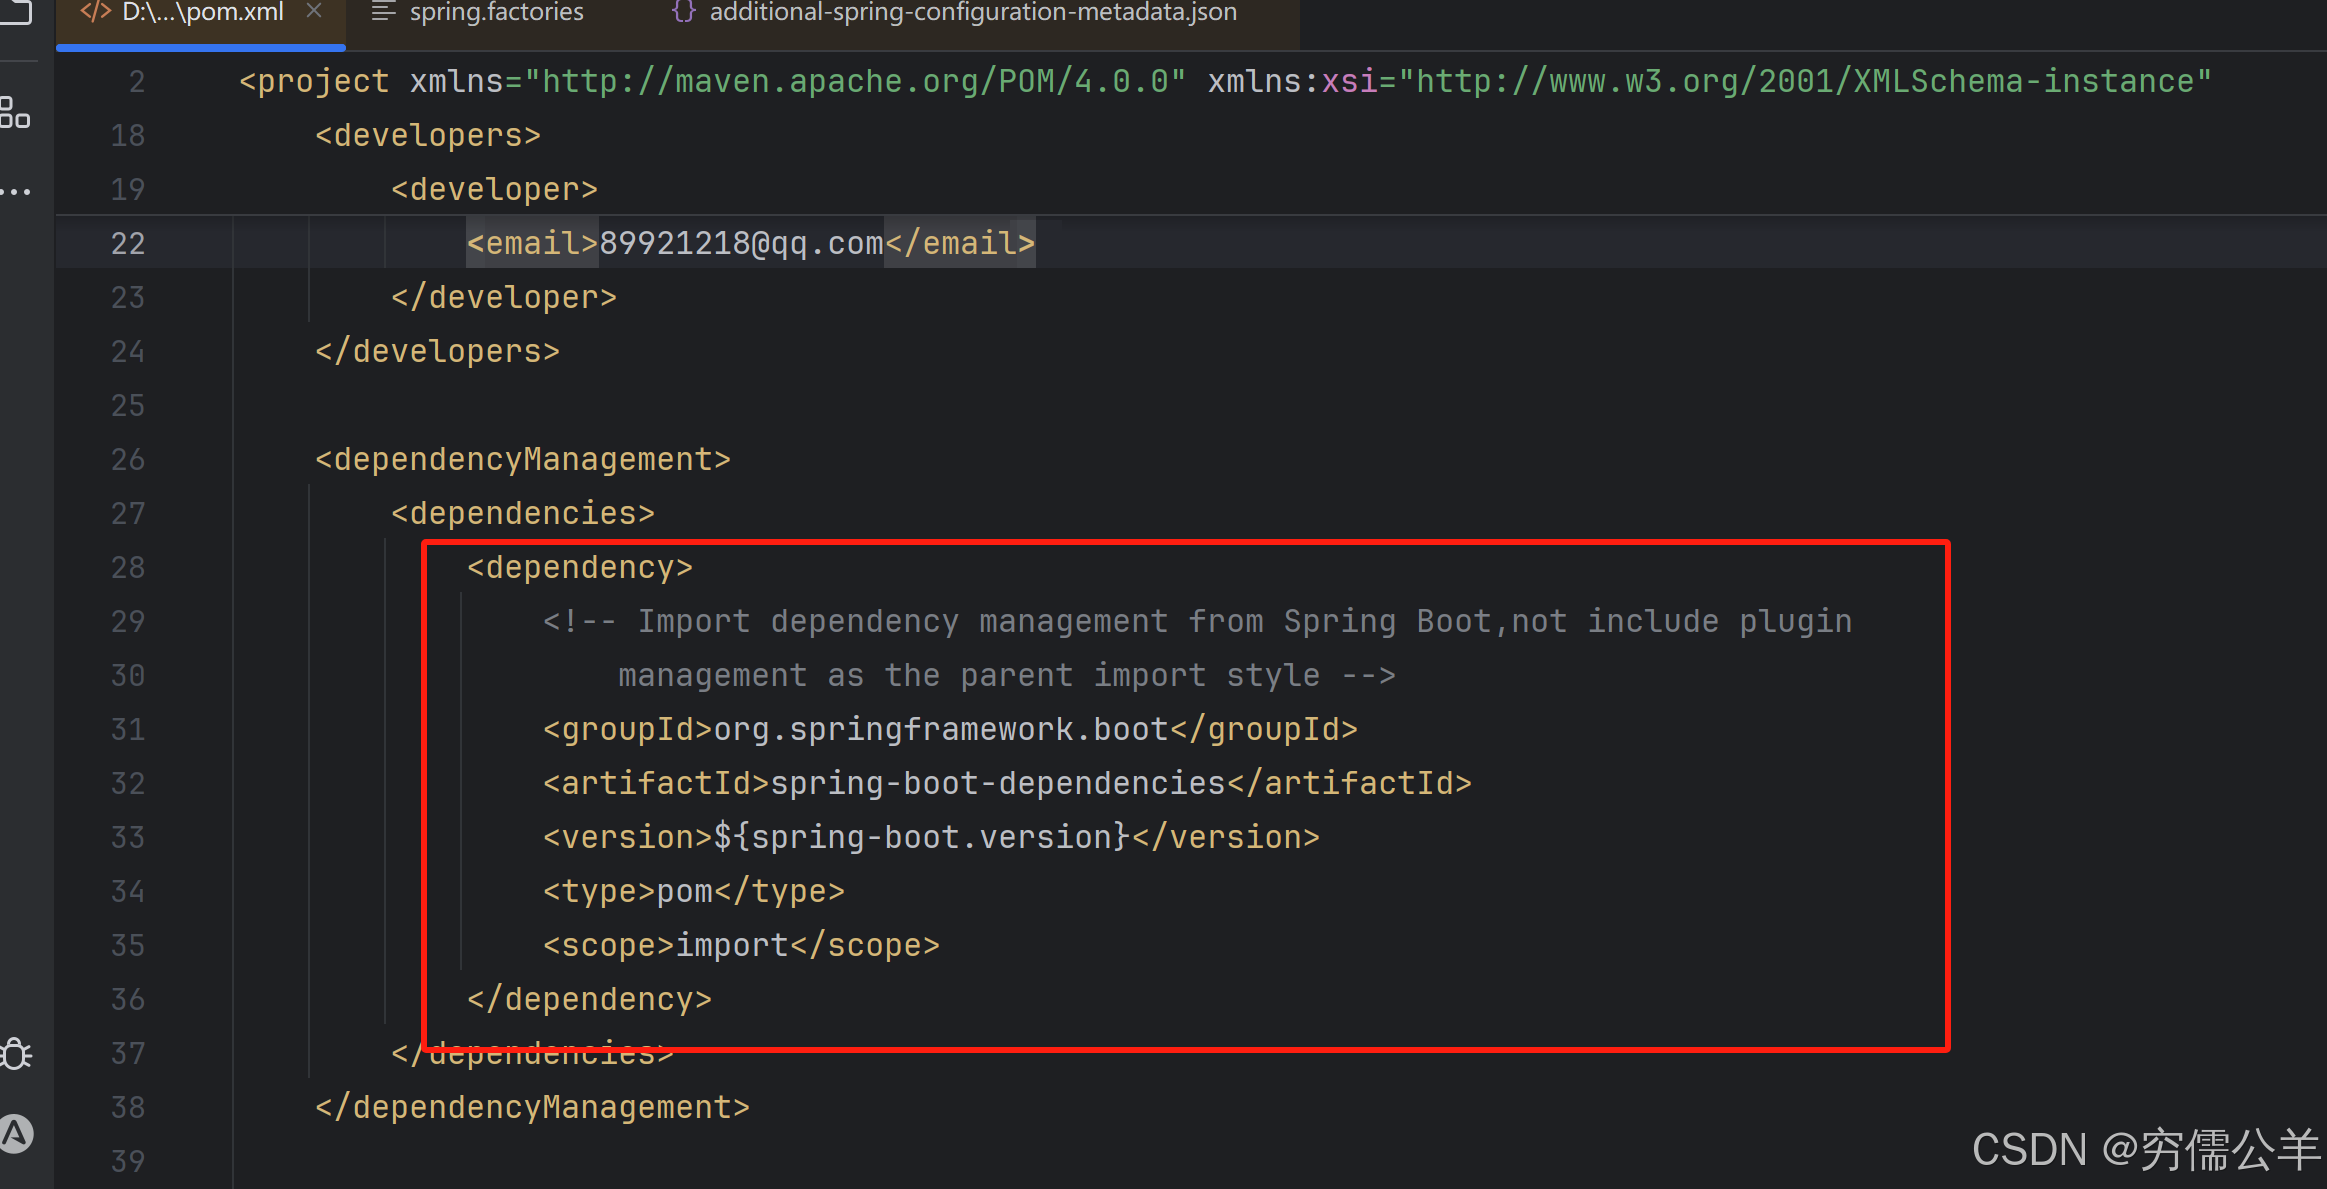Open the Debug bug tool window
This screenshot has height=1189, width=2327.
pos(16,1054)
